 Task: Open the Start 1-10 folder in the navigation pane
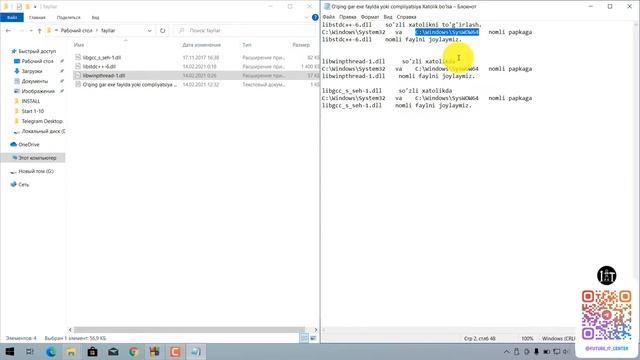click(x=33, y=111)
